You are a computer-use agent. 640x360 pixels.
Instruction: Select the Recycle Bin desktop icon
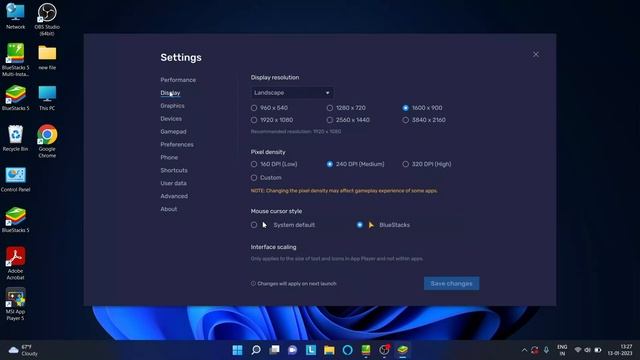click(x=16, y=138)
